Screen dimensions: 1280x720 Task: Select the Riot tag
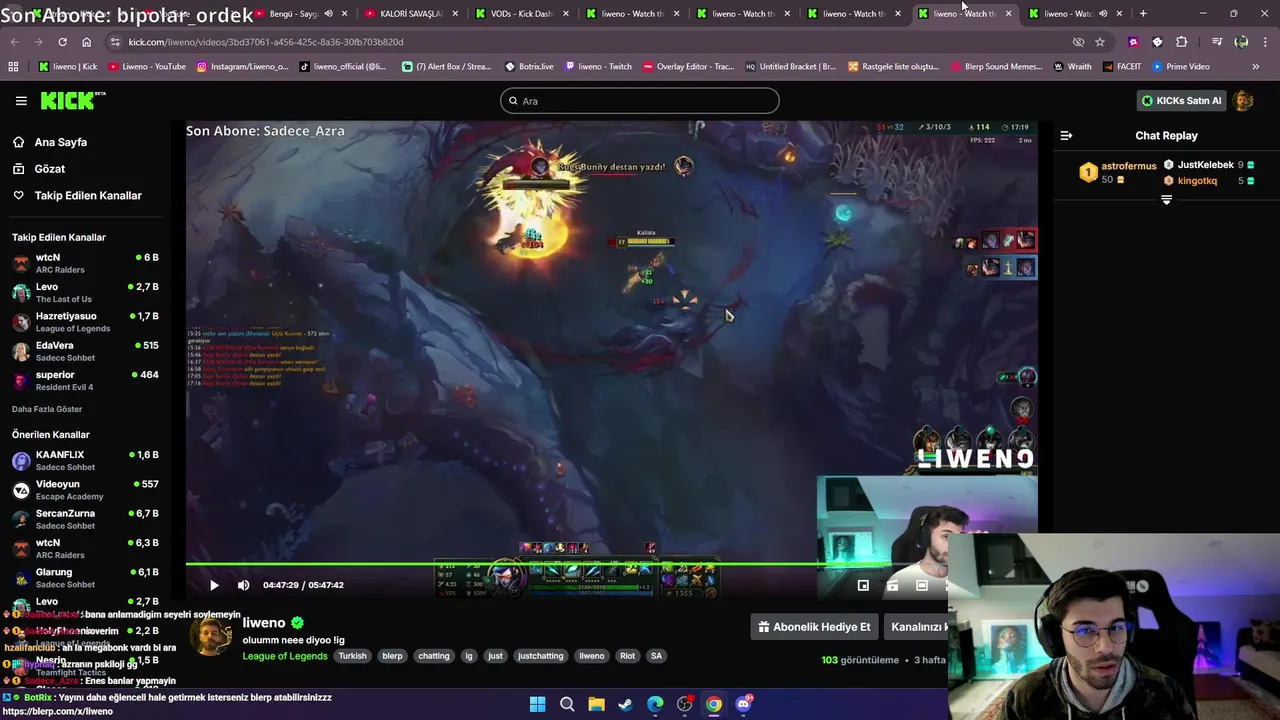627,656
